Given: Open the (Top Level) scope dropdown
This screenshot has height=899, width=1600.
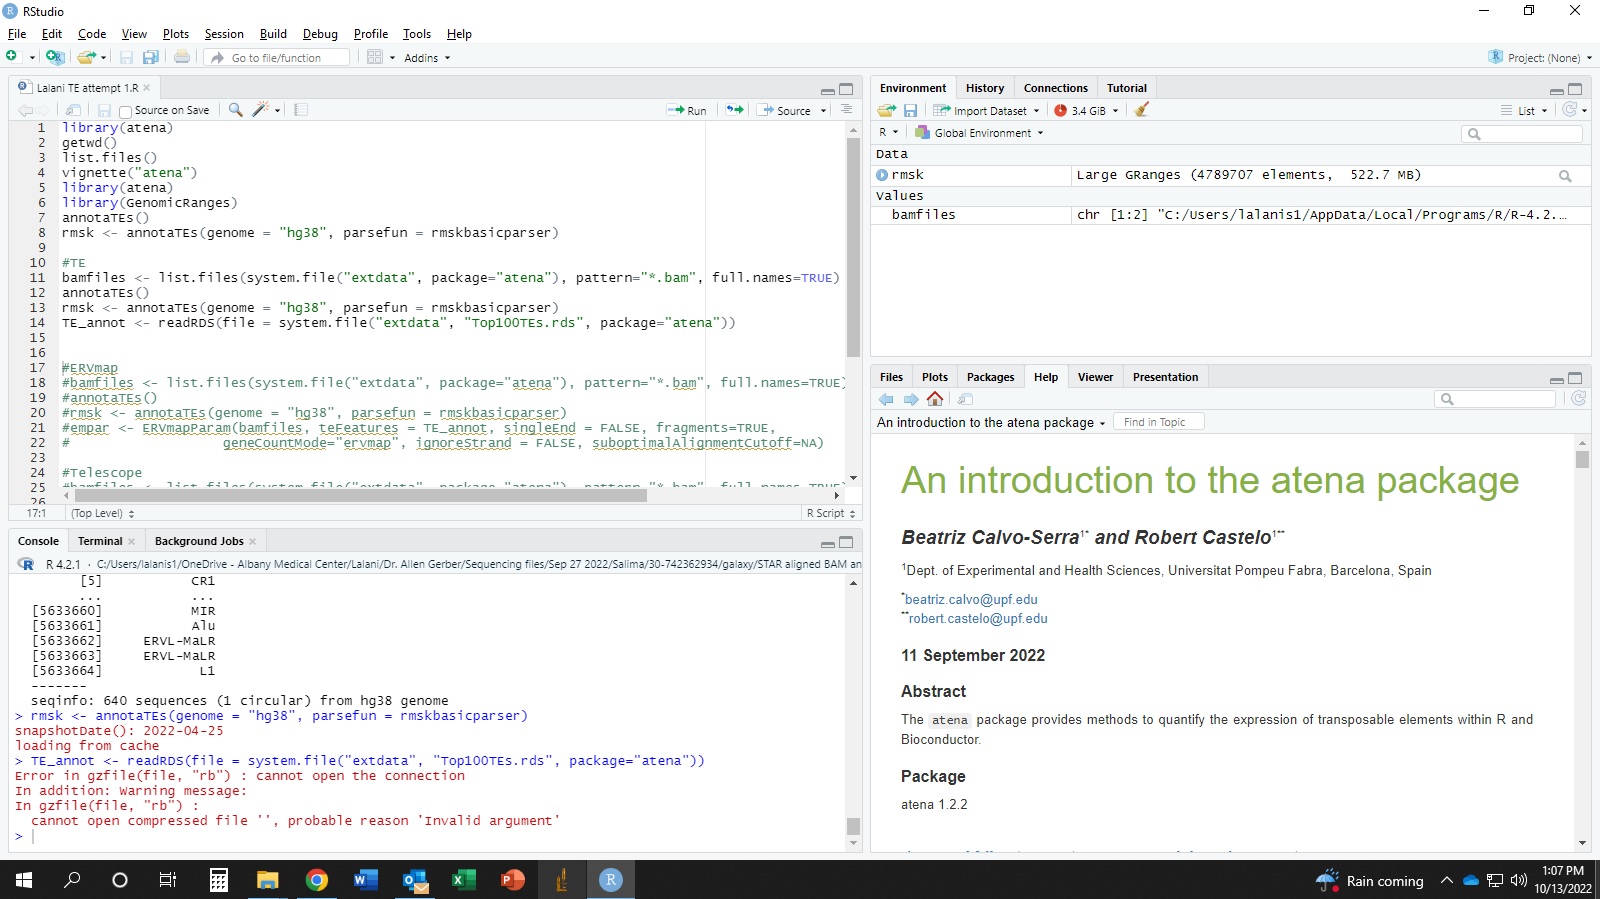Looking at the screenshot, I should coord(102,513).
